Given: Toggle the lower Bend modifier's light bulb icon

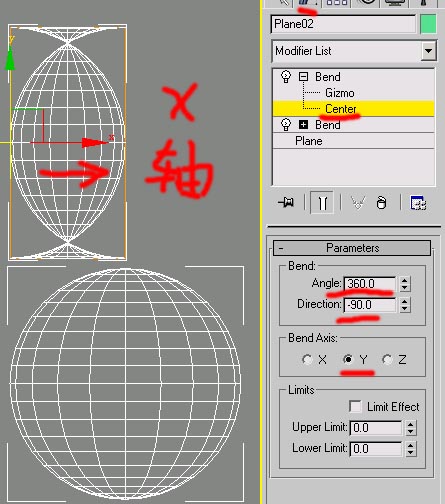Looking at the screenshot, I should tap(286, 125).
